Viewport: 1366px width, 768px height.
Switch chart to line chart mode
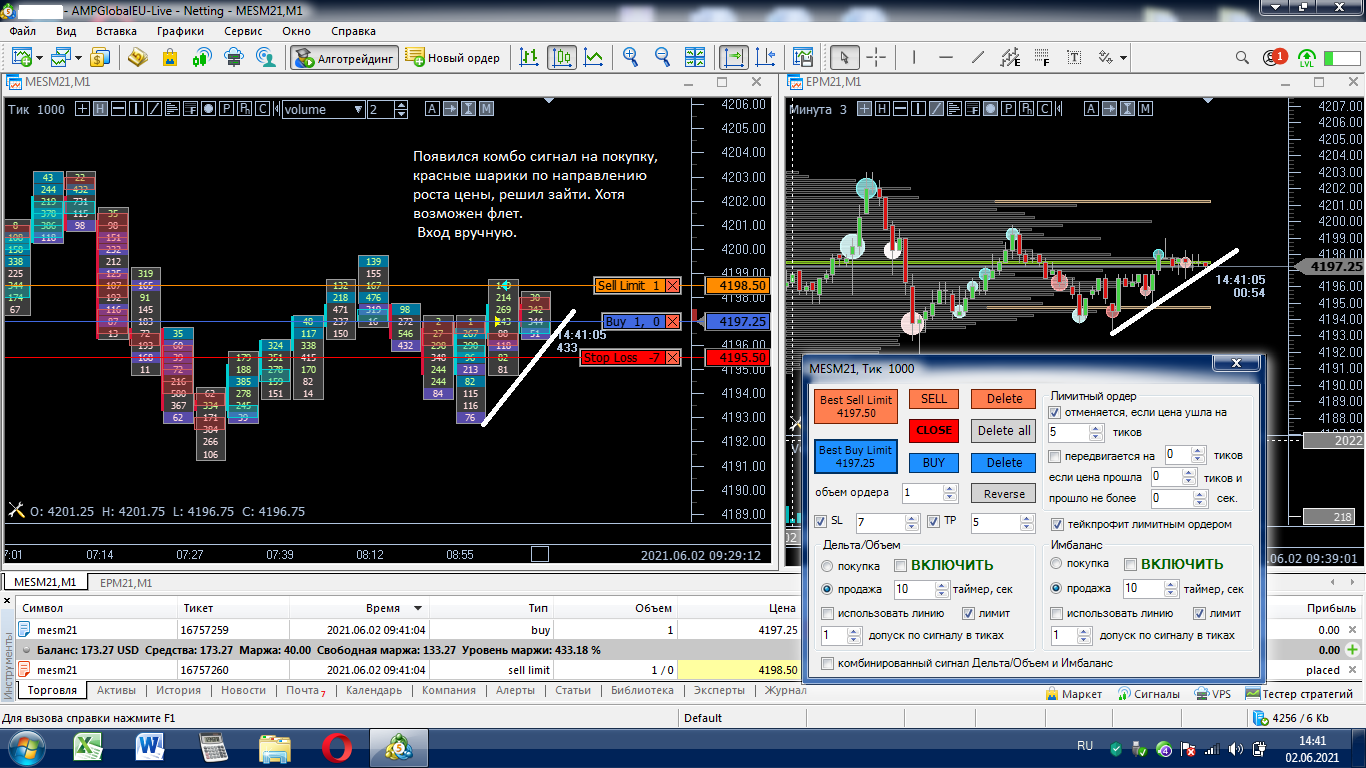(594, 57)
